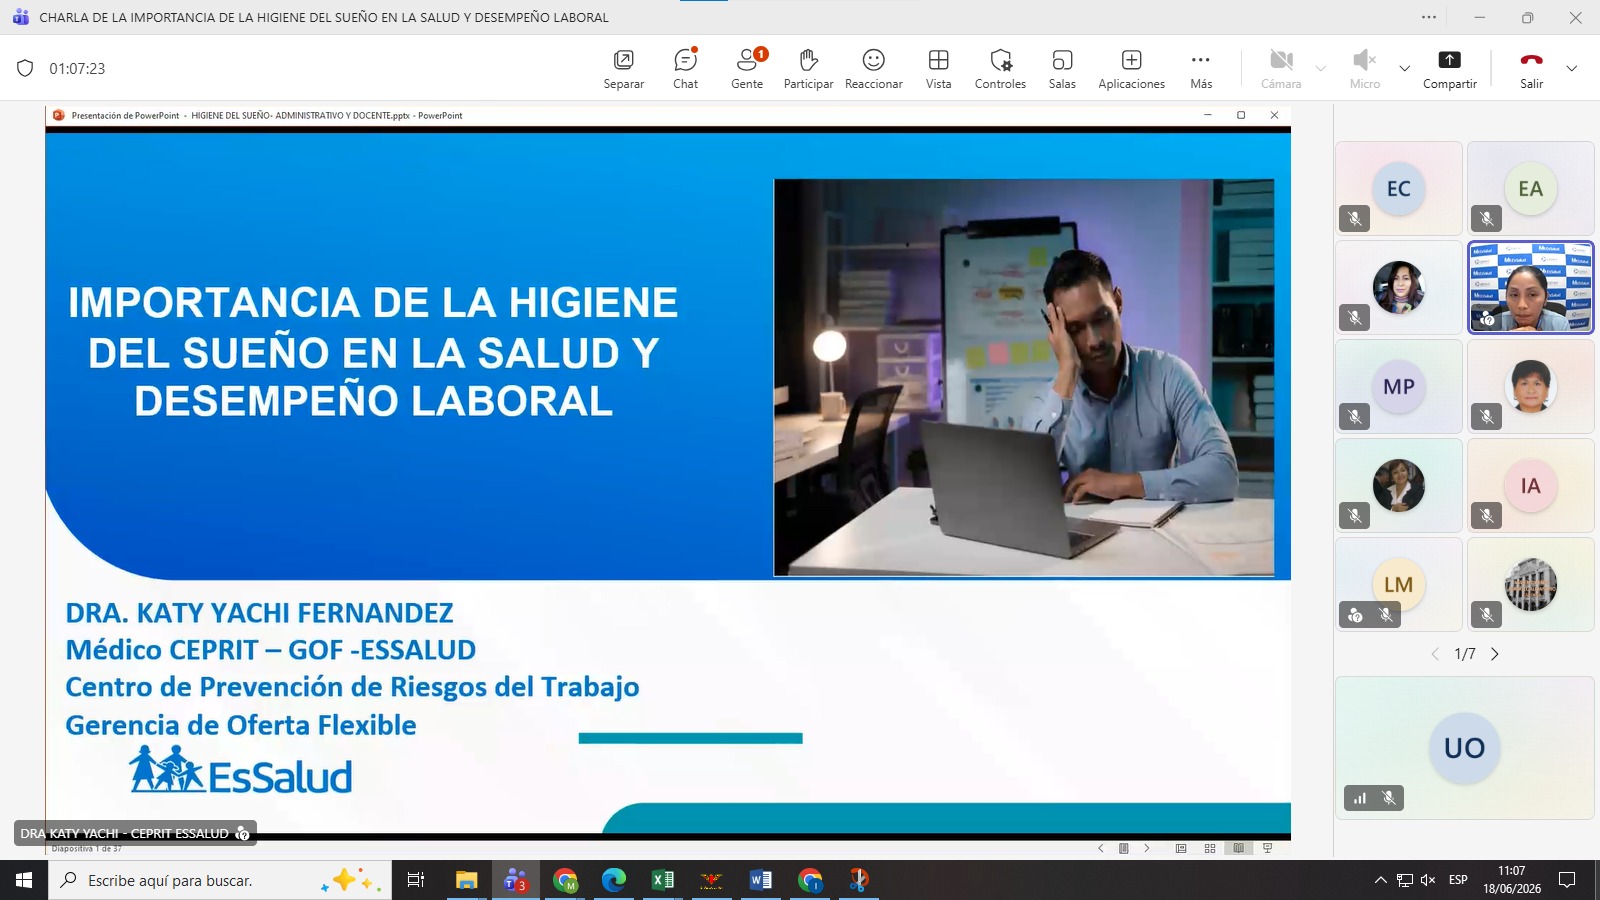
Task: Open Excel from the taskbar
Action: pos(662,880)
